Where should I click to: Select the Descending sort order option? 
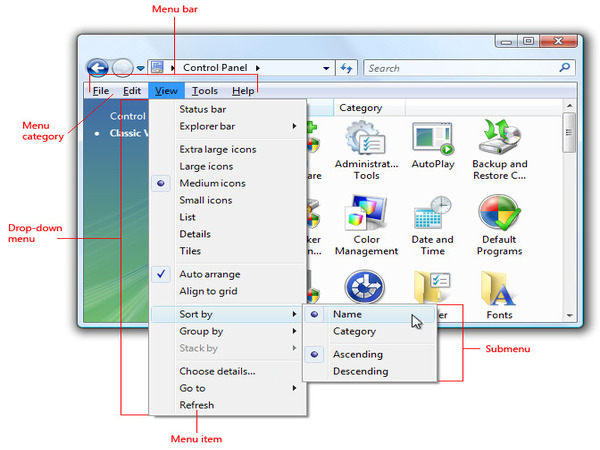click(360, 371)
